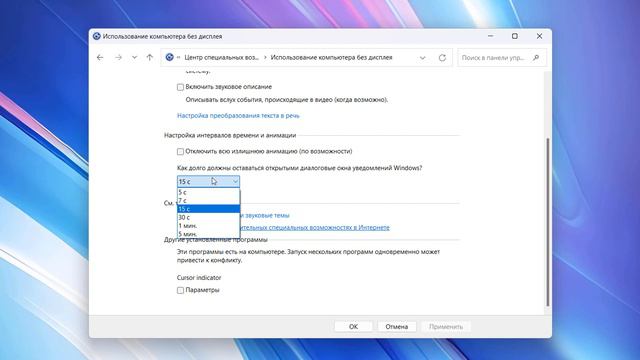Choose highlighted '15 с' list option
640x360 pixels.
click(208, 209)
